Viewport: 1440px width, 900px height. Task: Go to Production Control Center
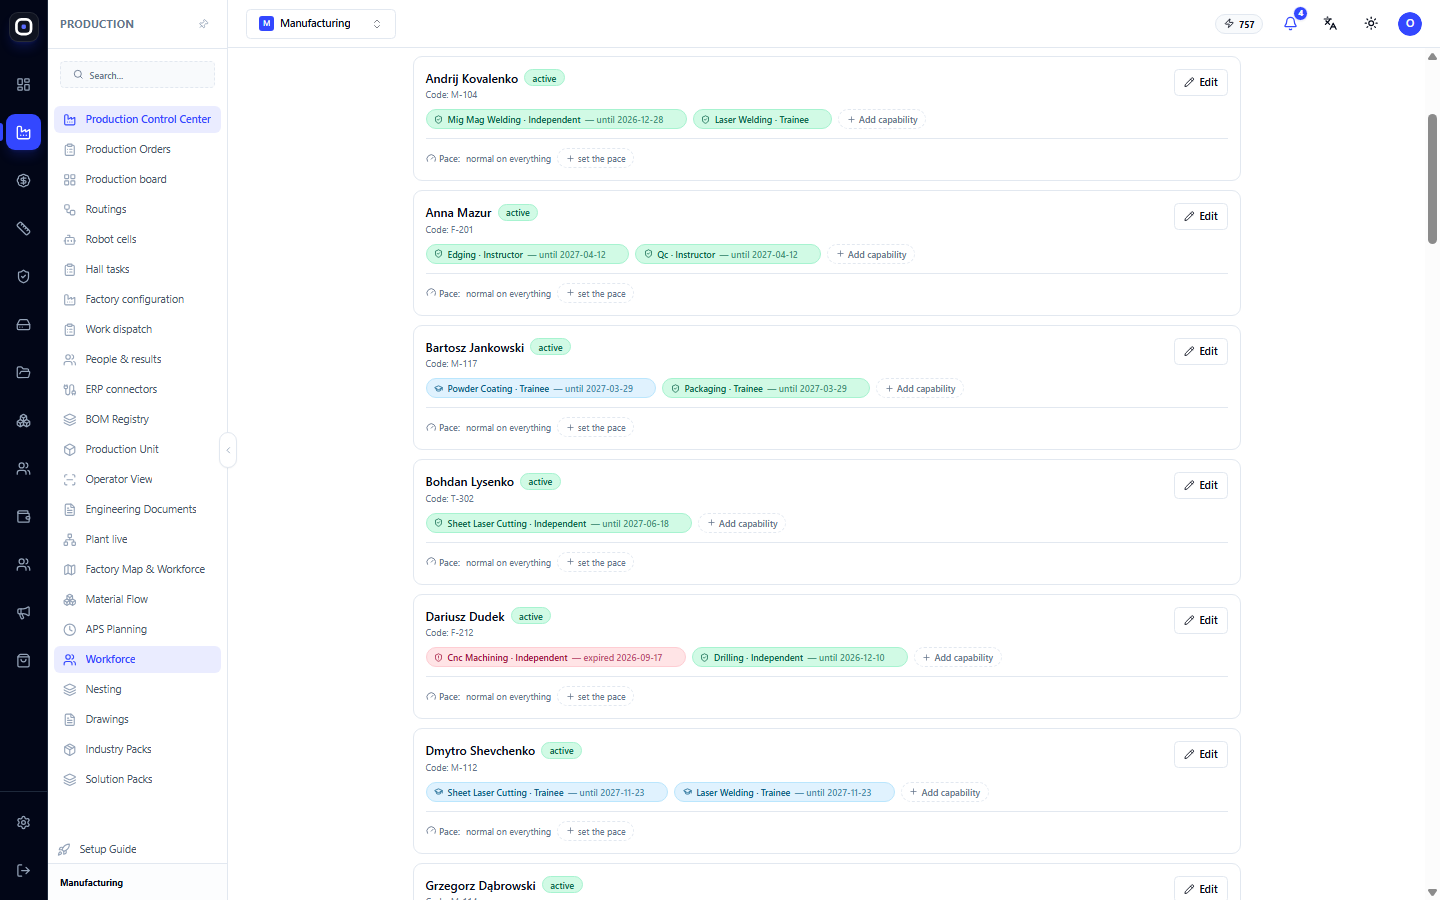[138, 120]
